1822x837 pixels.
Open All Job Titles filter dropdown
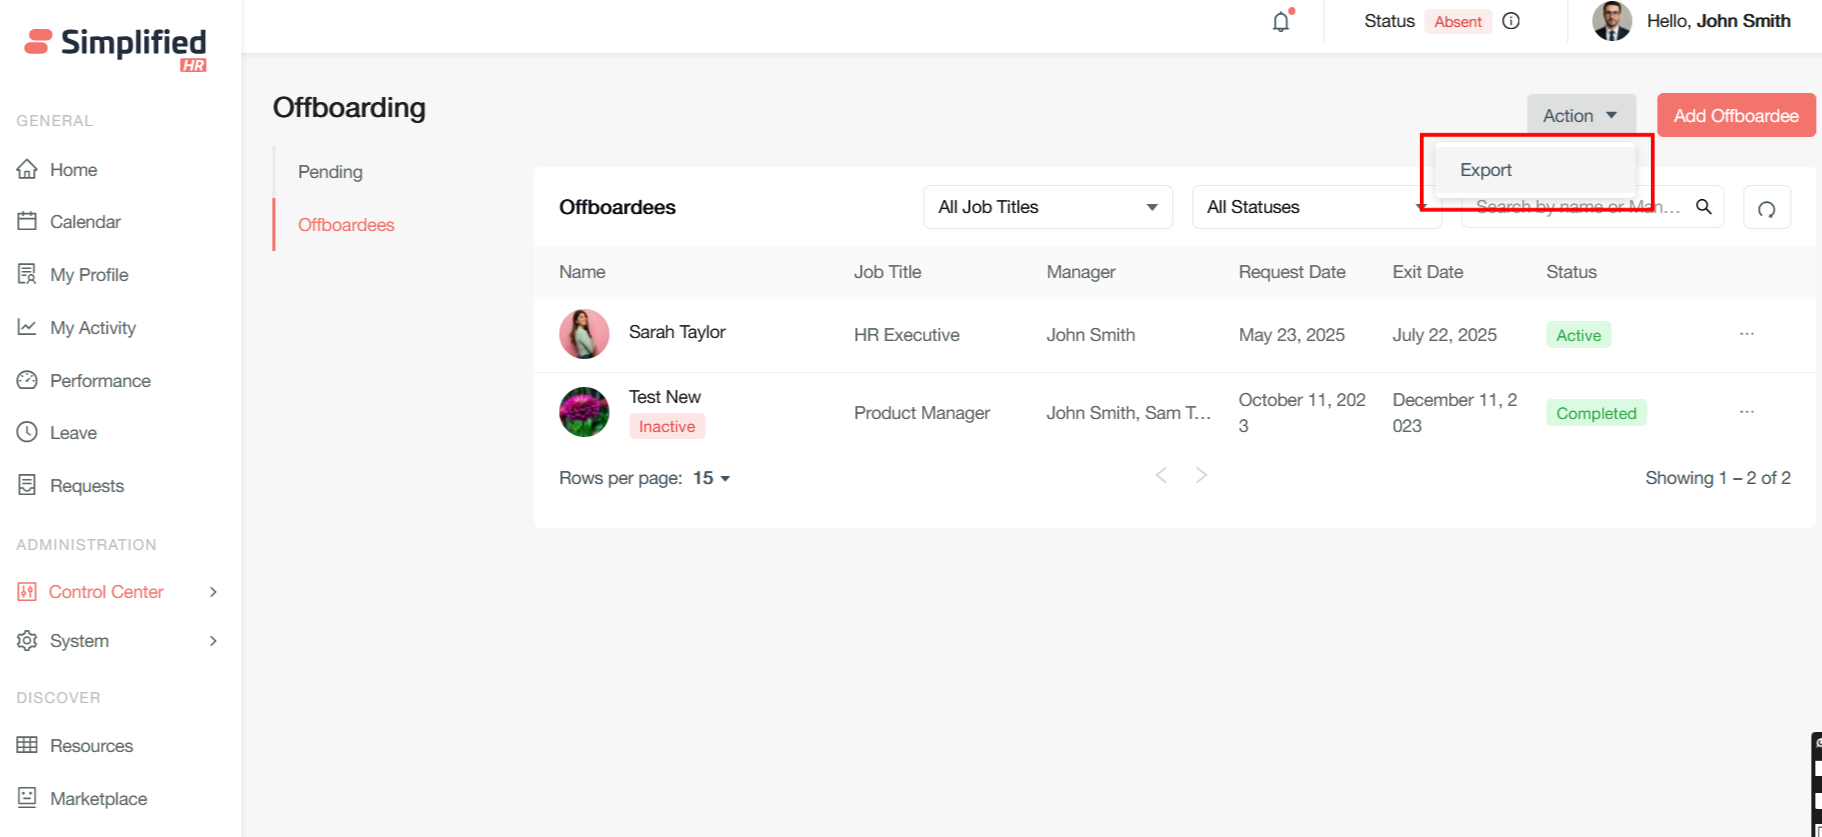(x=1047, y=207)
